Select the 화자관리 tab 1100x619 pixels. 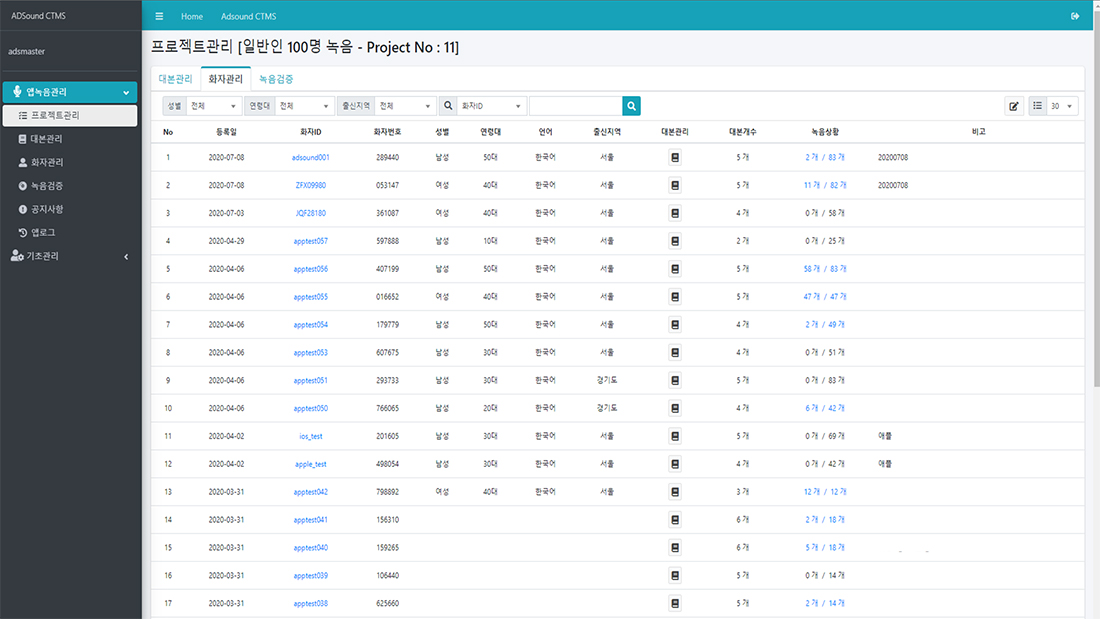coord(225,79)
